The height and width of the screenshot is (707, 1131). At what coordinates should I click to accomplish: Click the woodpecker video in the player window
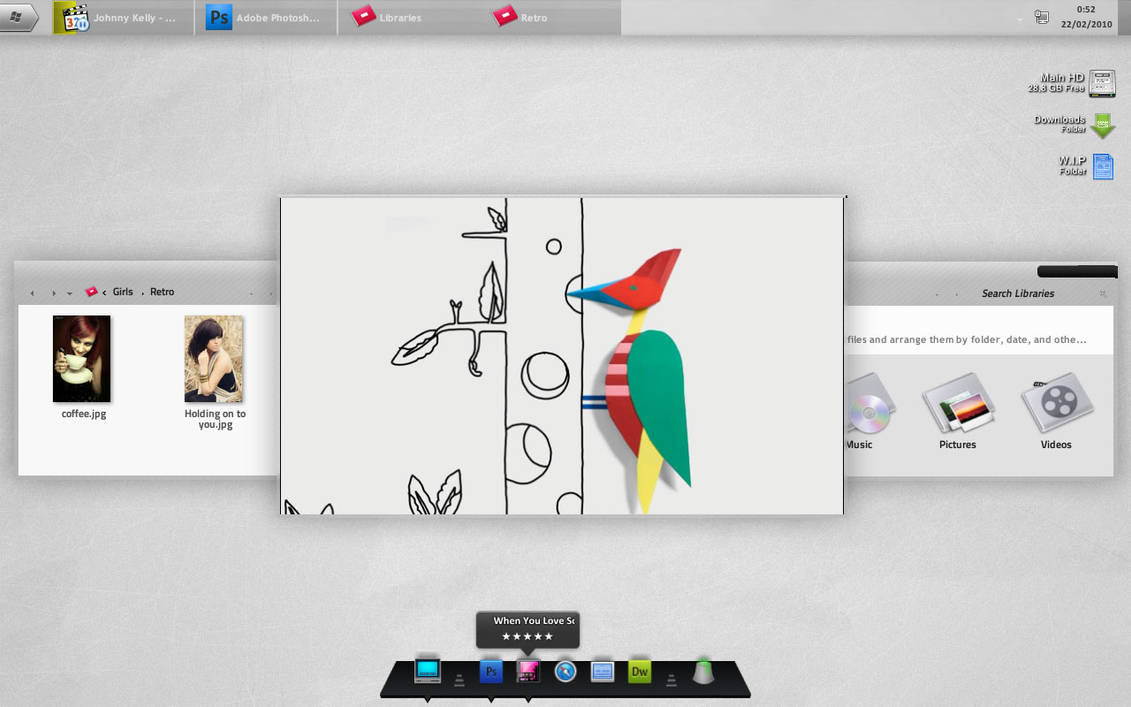562,356
